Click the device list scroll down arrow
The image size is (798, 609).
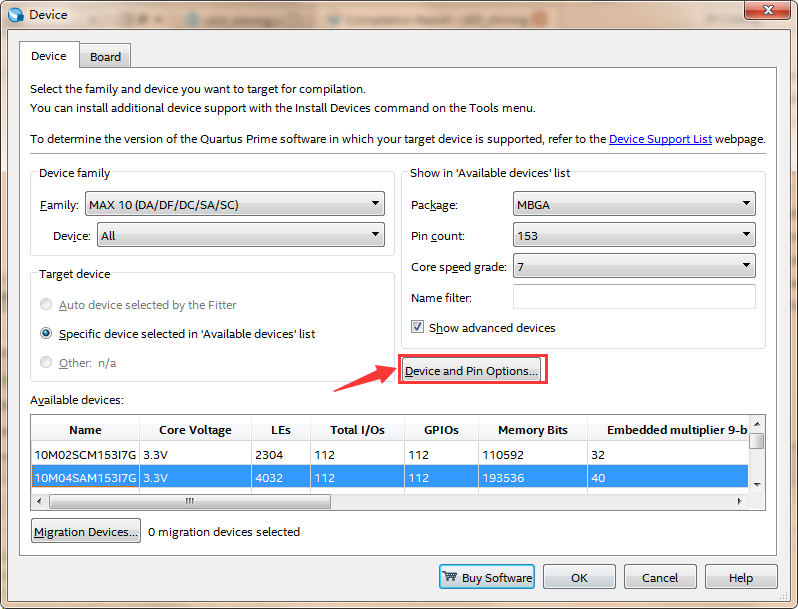(x=757, y=484)
